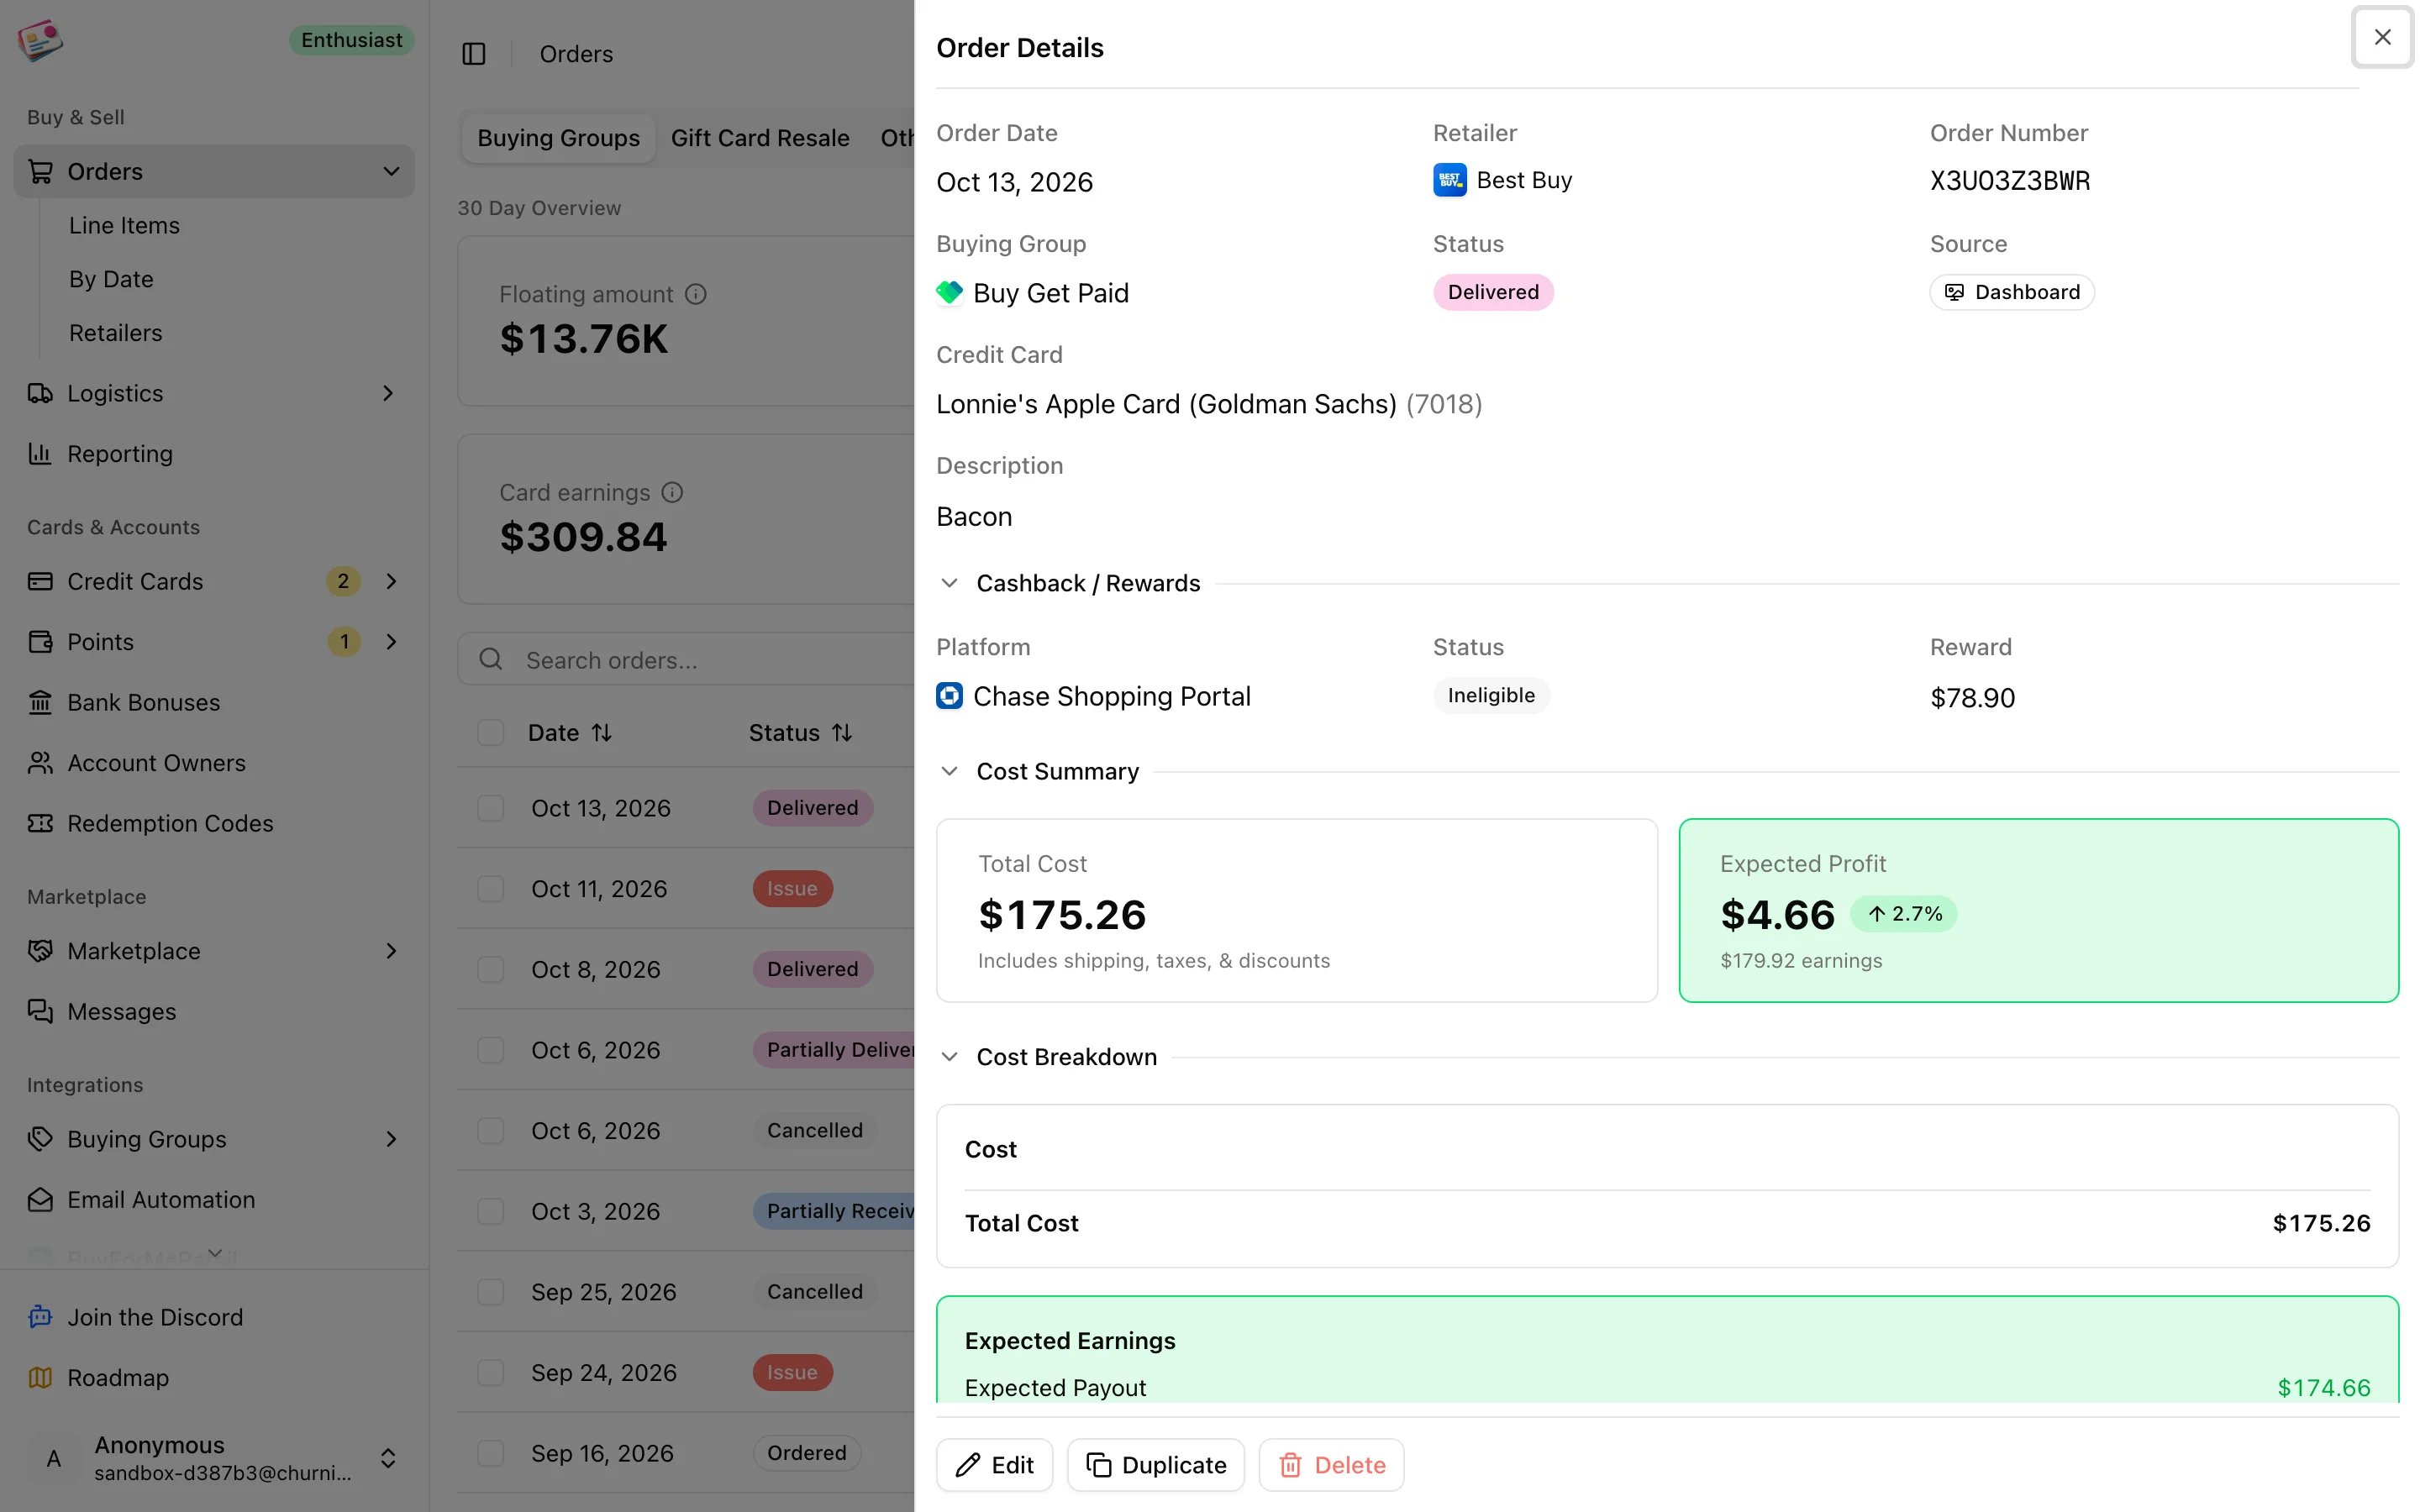This screenshot has height=1512, width=2420.
Task: Select the Oct 13, 2026 order checkbox
Action: point(490,808)
